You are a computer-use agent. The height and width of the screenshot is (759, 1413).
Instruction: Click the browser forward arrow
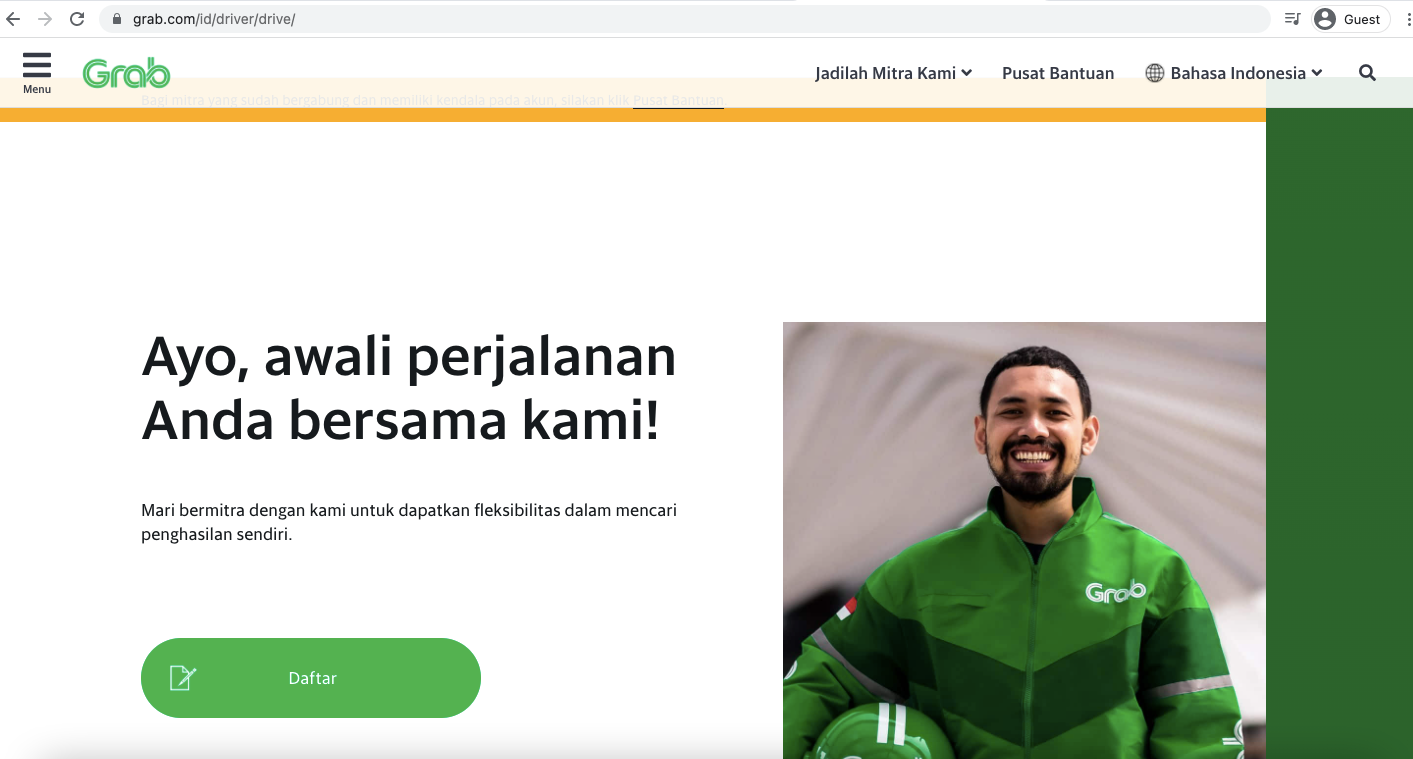[45, 19]
